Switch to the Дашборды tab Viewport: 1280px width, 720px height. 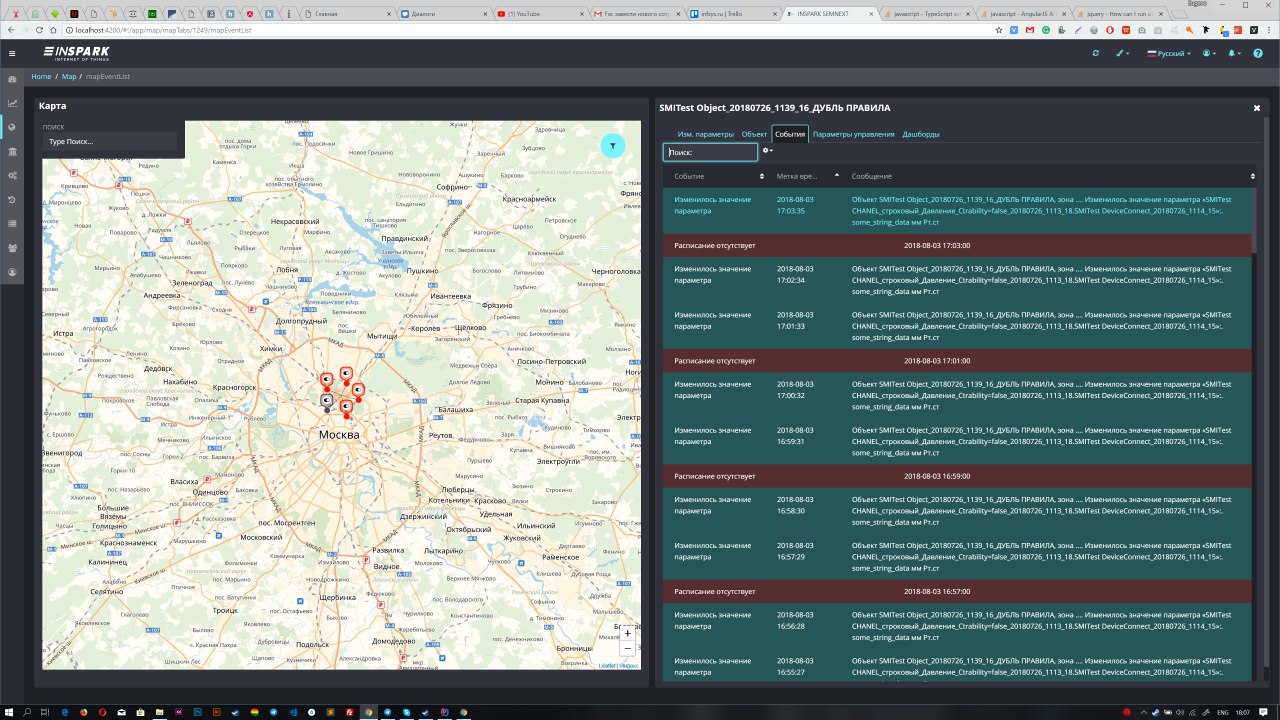pyautogui.click(x=920, y=134)
